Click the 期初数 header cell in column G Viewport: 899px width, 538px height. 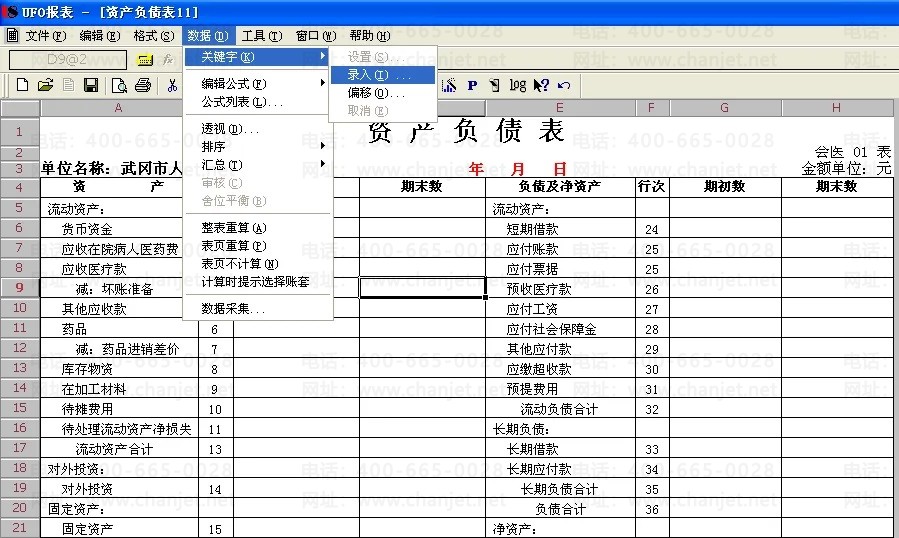[x=725, y=186]
